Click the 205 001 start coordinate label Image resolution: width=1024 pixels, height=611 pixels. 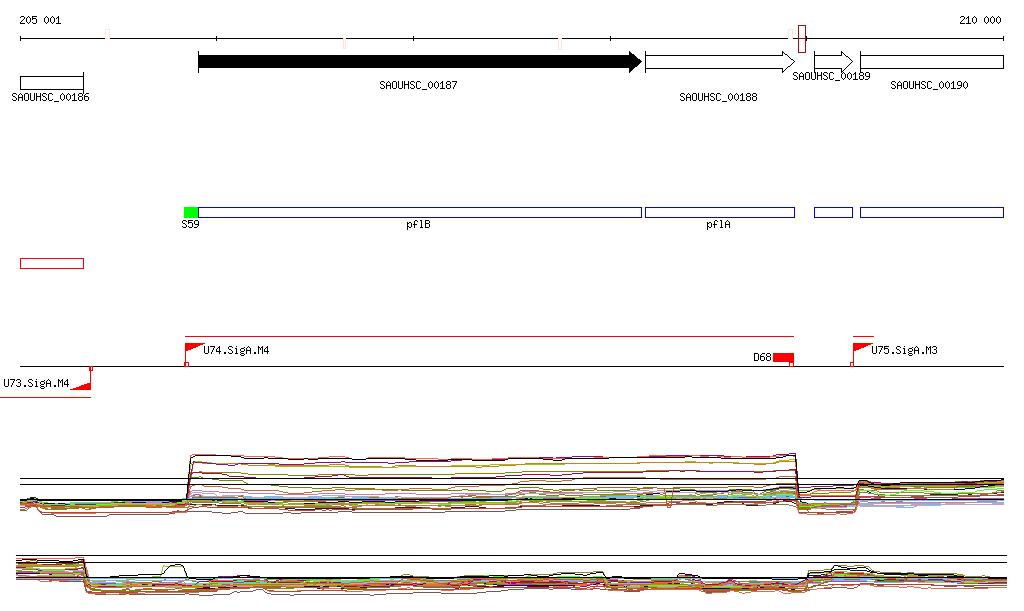coord(40,20)
